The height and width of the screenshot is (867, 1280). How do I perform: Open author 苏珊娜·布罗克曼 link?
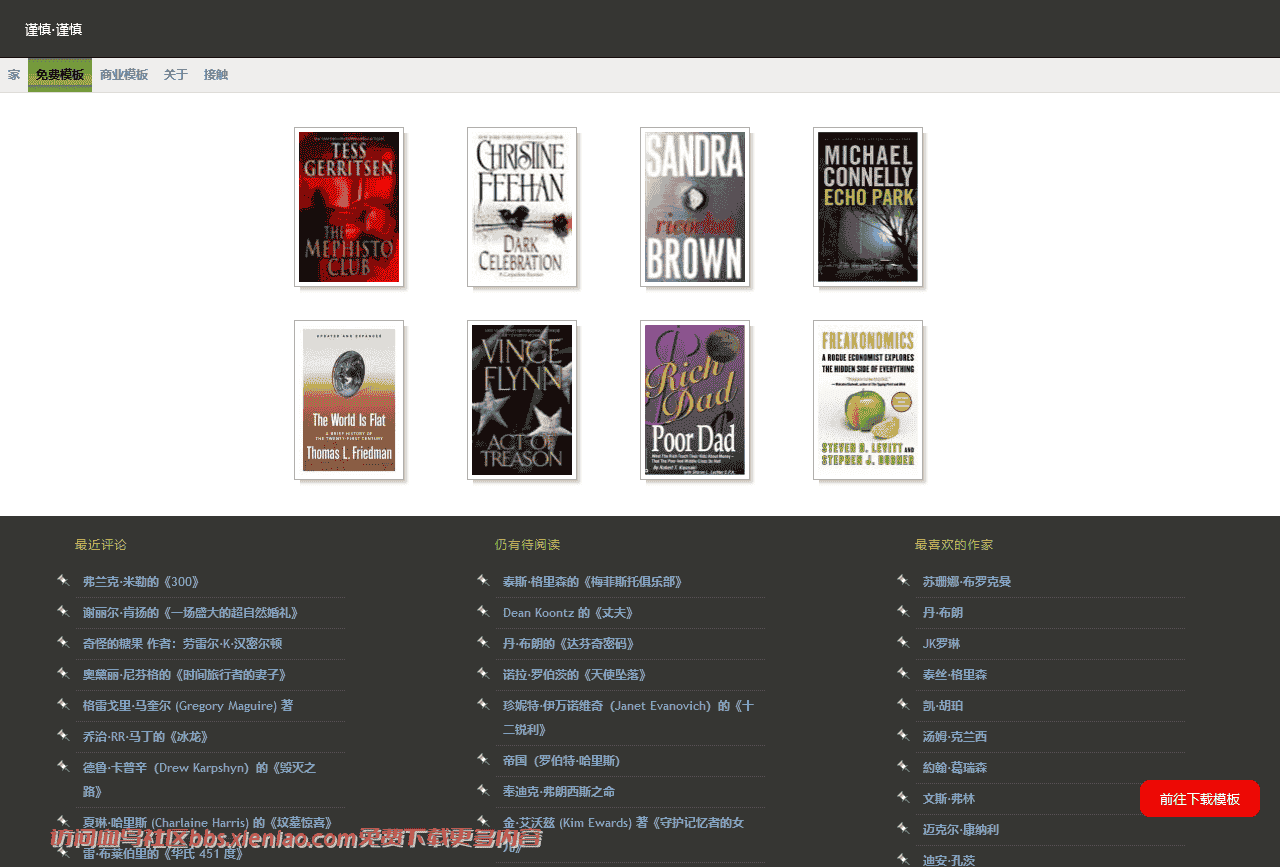967,582
